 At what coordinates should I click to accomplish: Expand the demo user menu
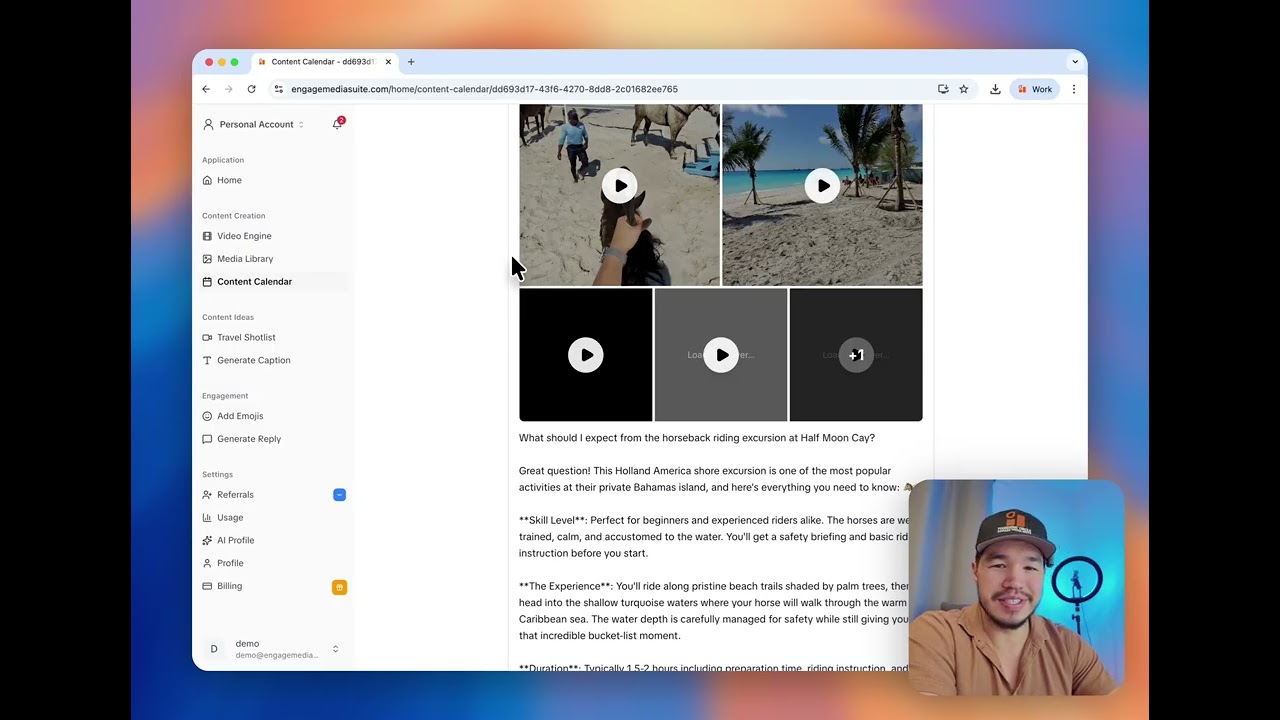[x=335, y=649]
